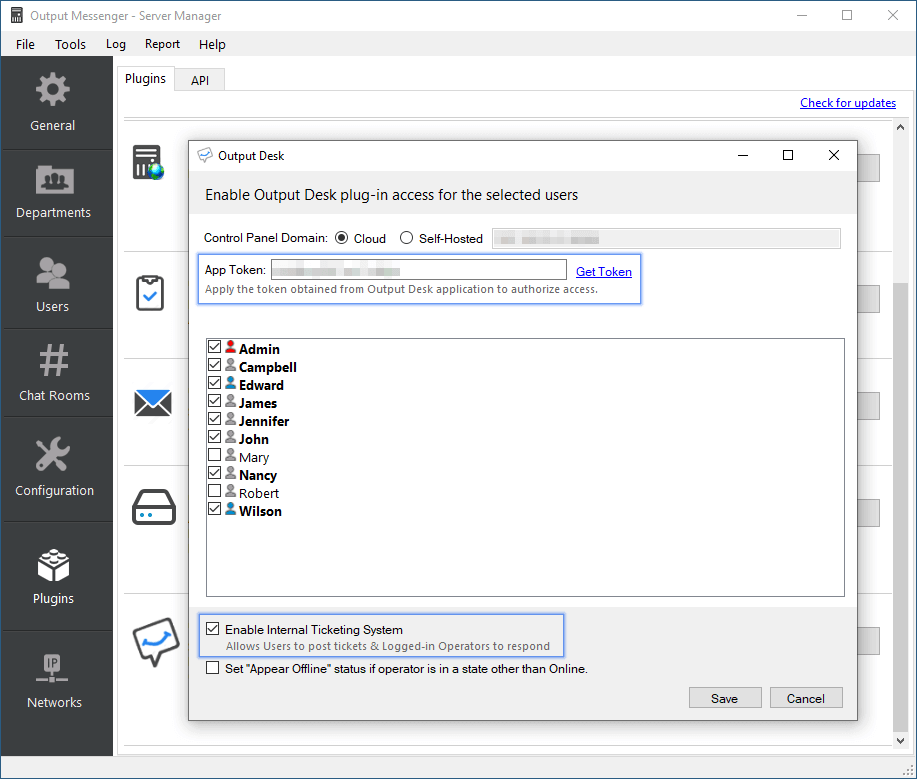Click the Output Desk dialog title icon
The height and width of the screenshot is (779, 917).
tap(205, 155)
